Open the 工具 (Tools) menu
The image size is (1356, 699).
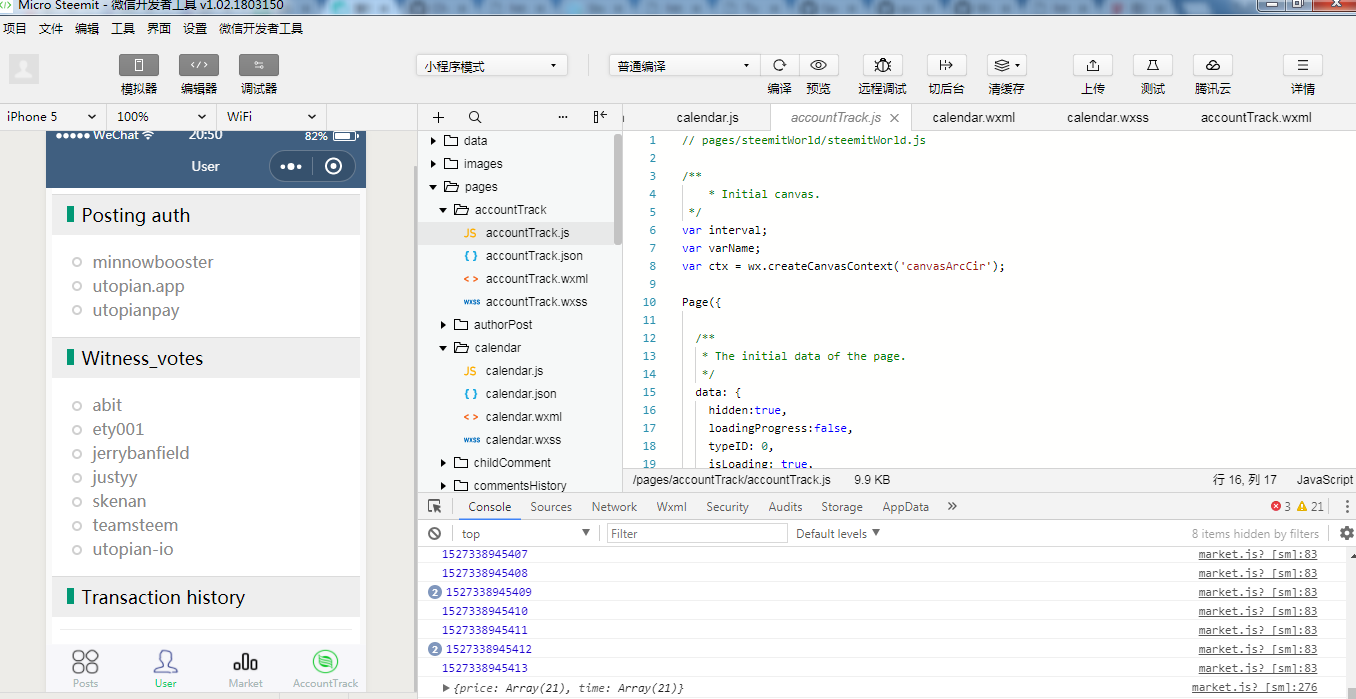[123, 29]
